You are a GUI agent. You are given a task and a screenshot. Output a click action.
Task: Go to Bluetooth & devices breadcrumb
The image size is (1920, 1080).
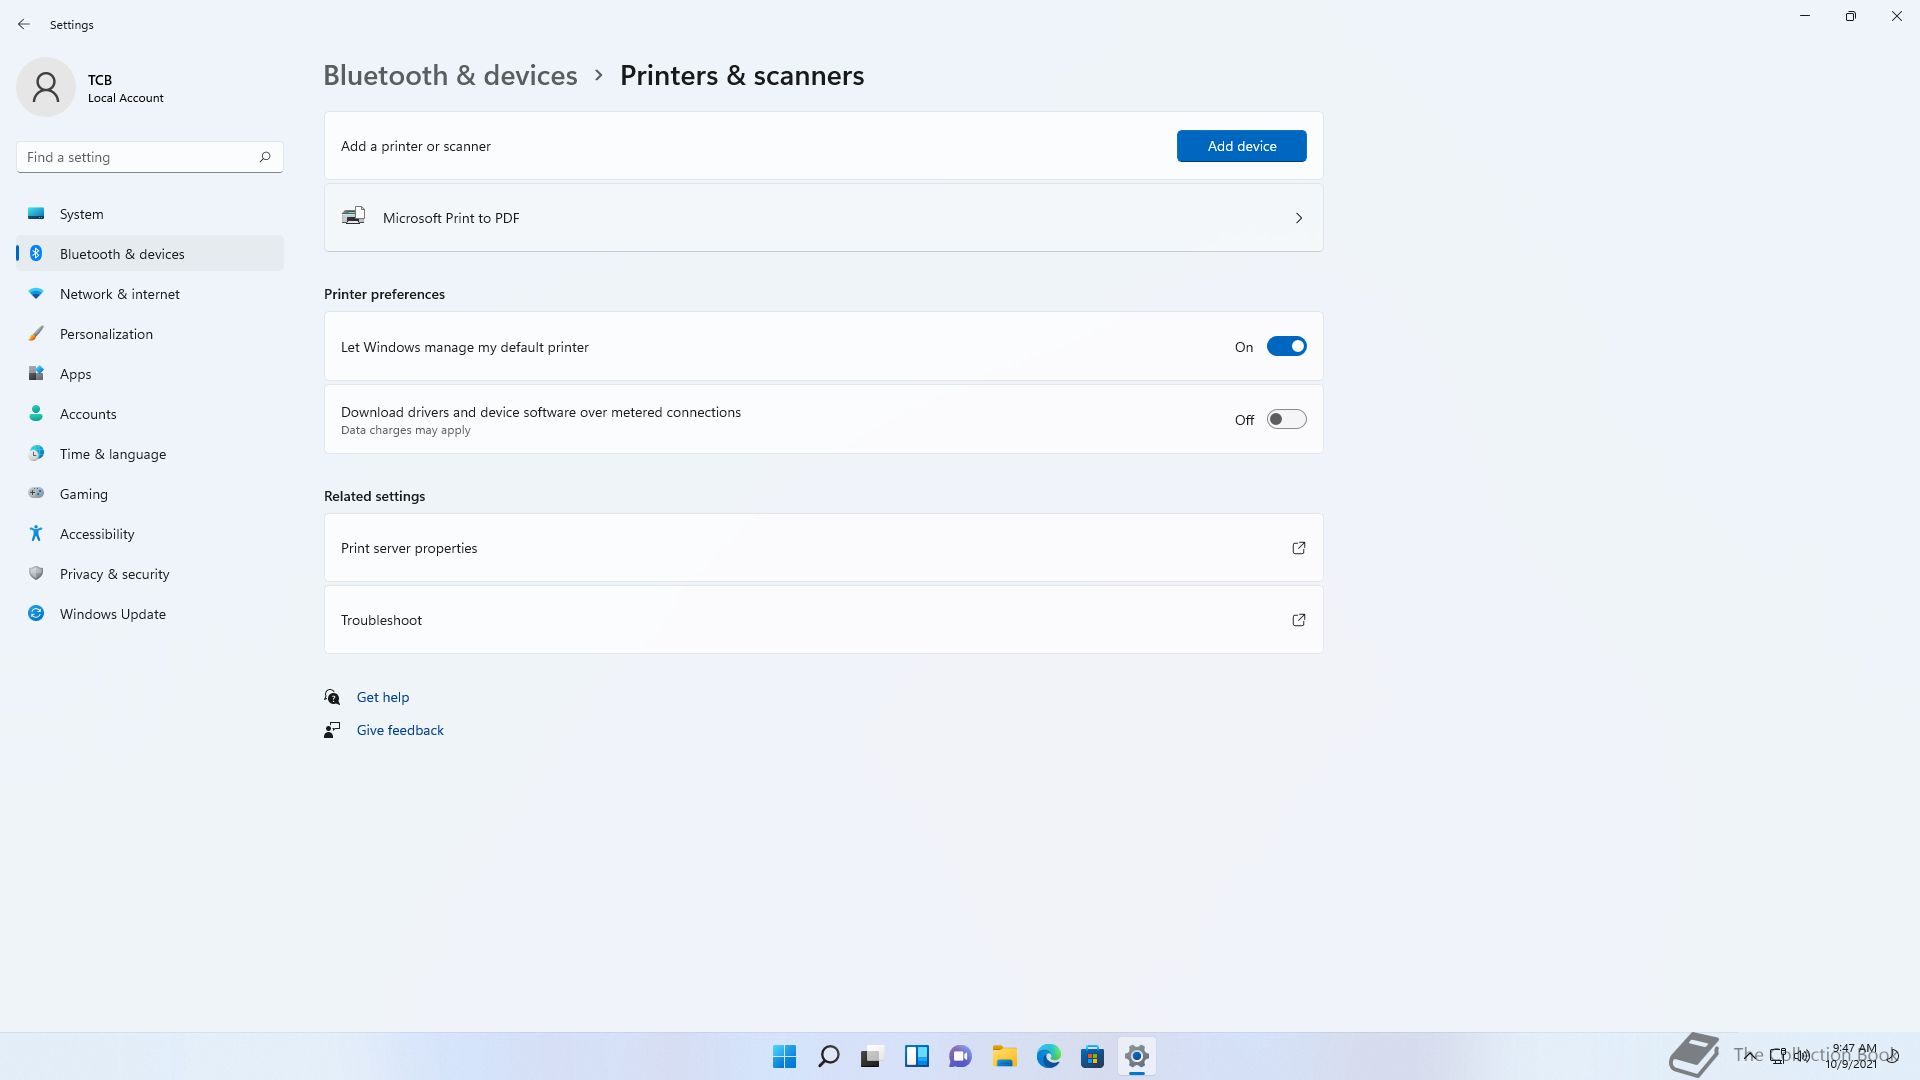point(450,76)
